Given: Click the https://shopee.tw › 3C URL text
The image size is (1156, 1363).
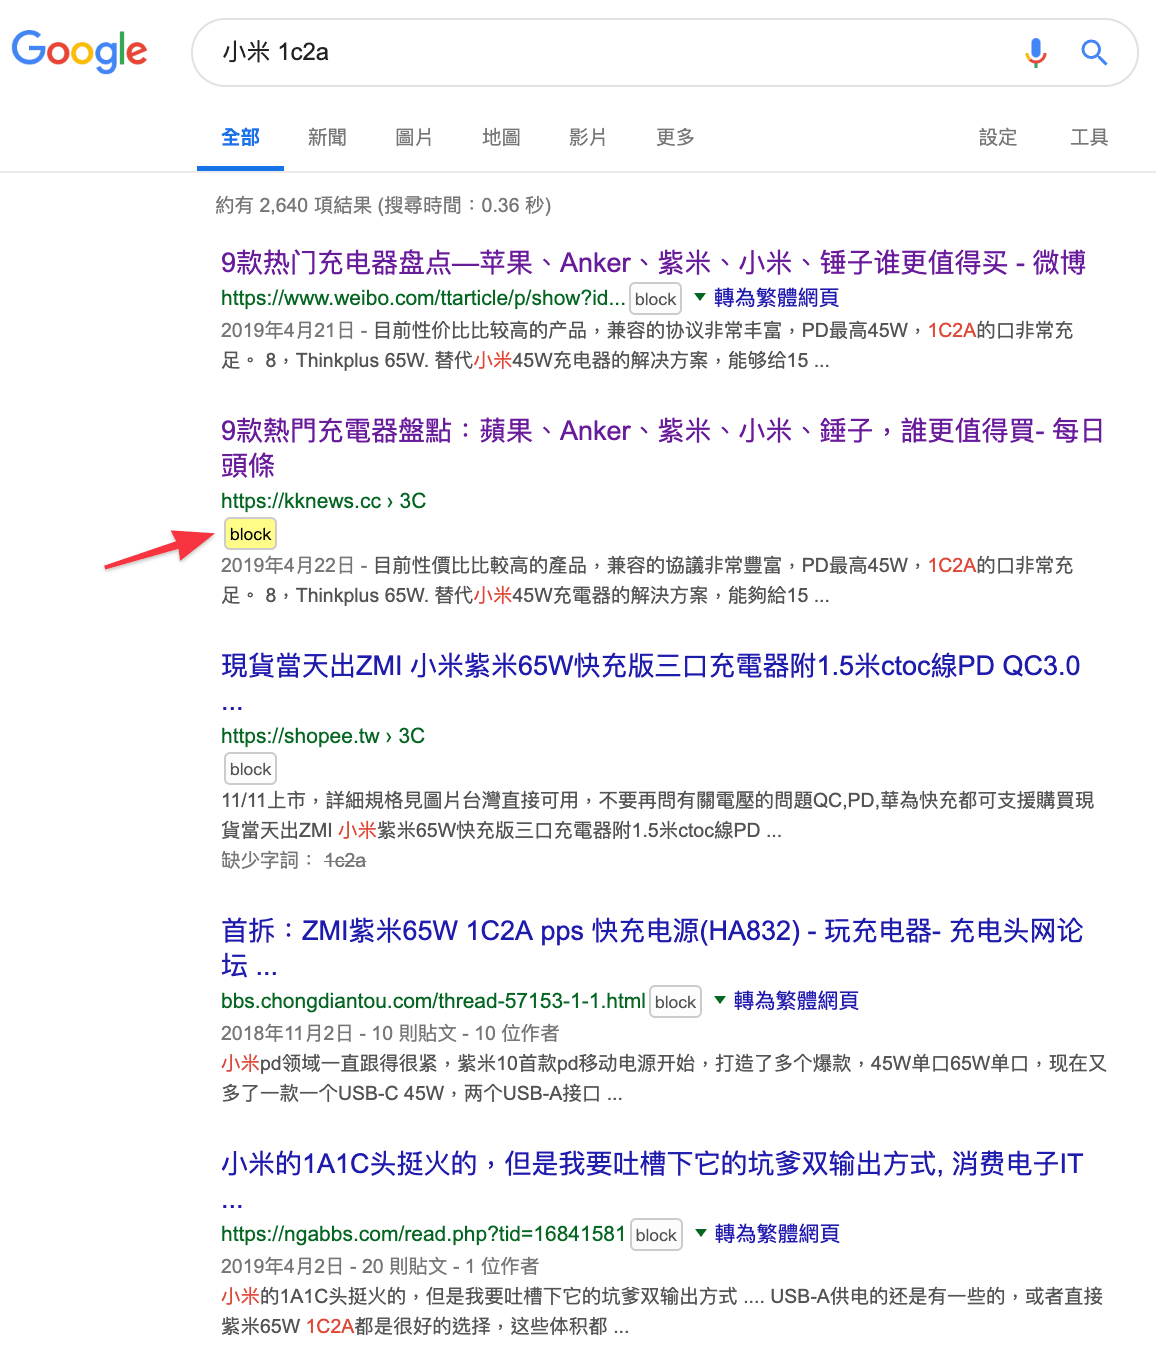Looking at the screenshot, I should 323,736.
